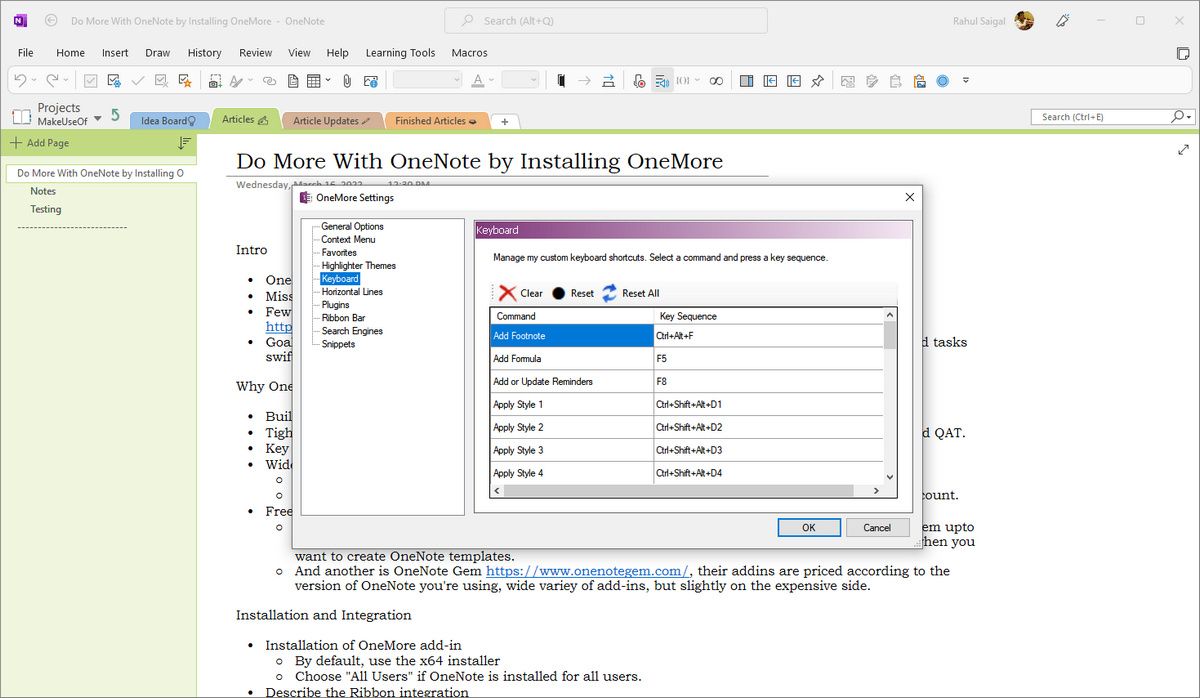Select Highlighter Themes in settings tree

pos(358,266)
